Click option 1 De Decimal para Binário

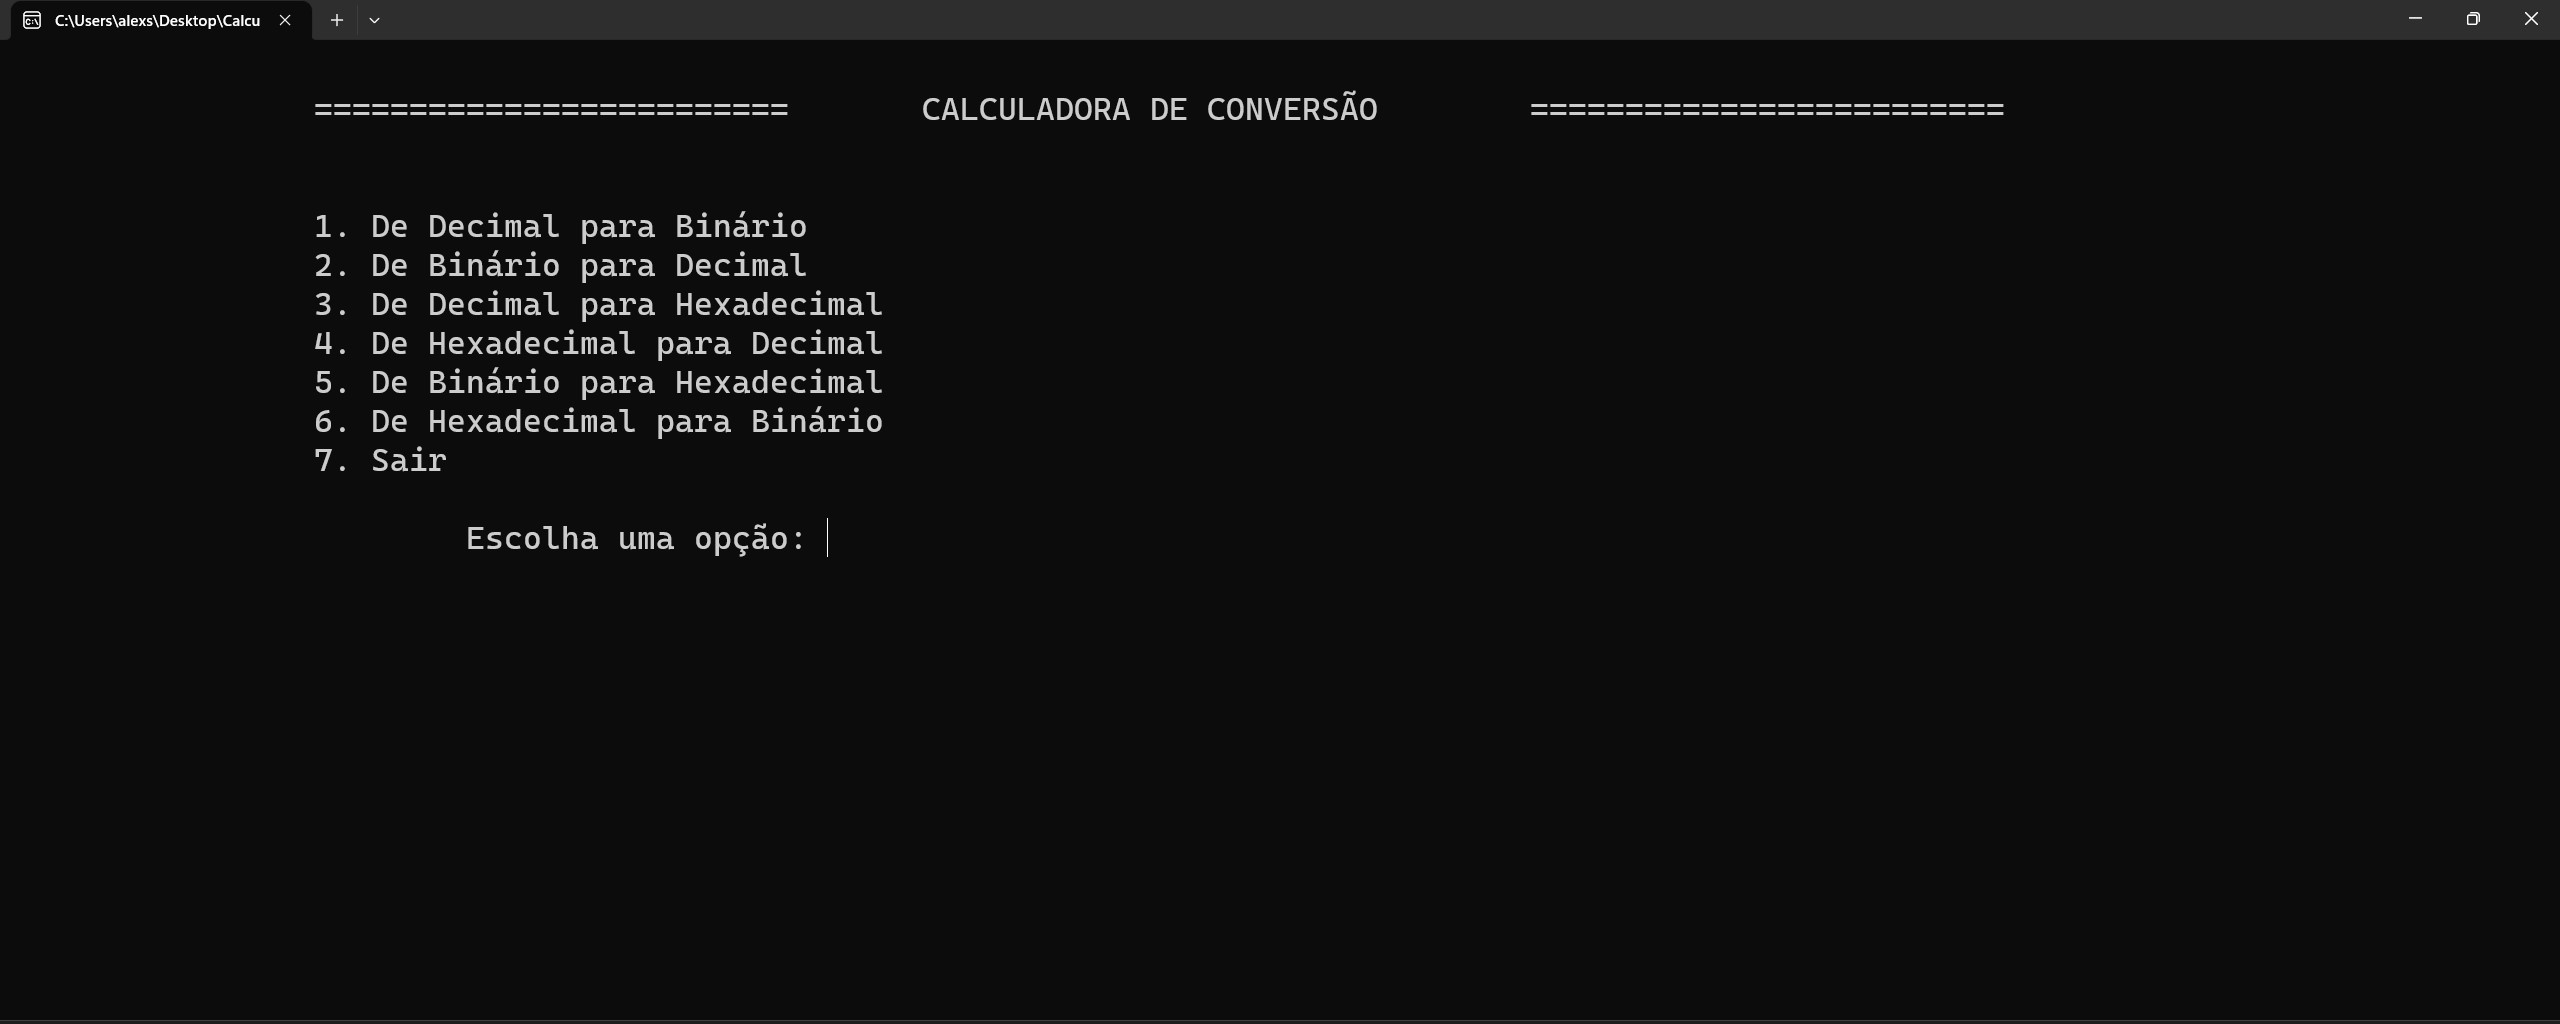coord(560,226)
